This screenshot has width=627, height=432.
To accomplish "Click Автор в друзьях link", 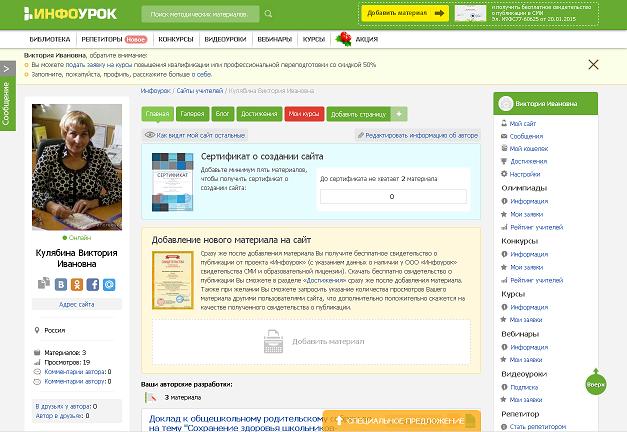I will coord(60,416).
